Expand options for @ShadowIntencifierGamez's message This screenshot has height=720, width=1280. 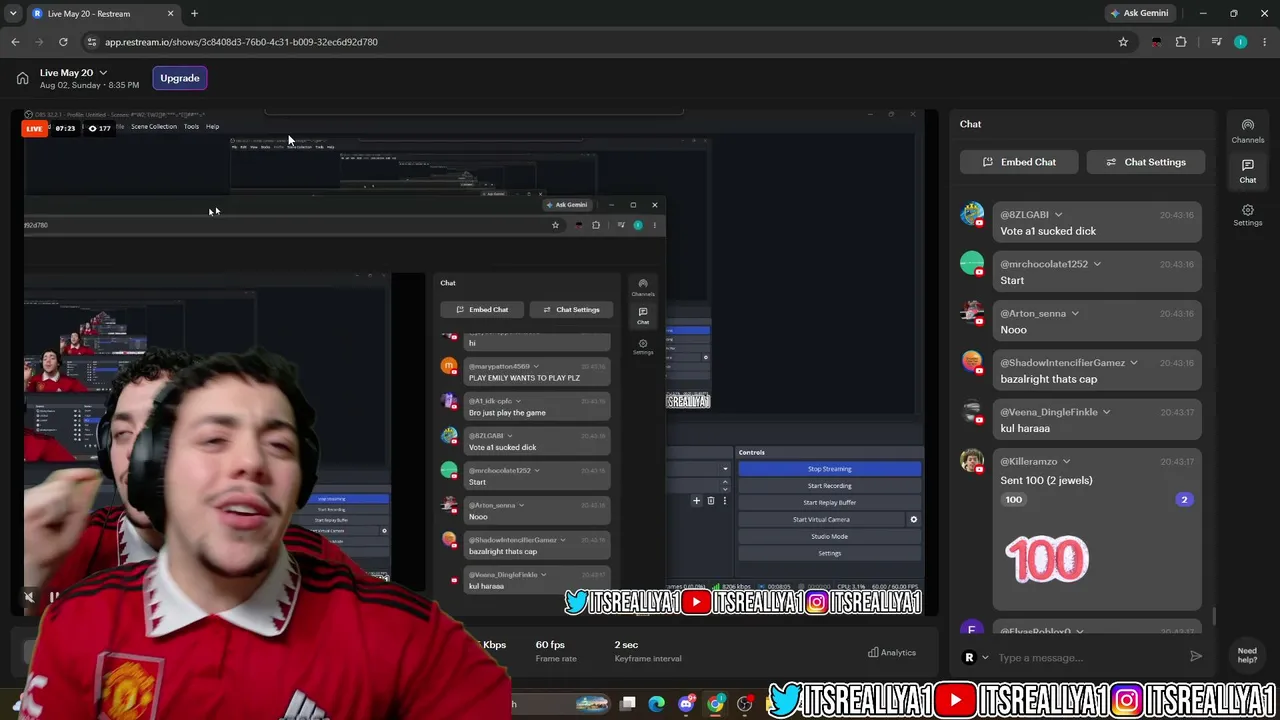[1134, 363]
